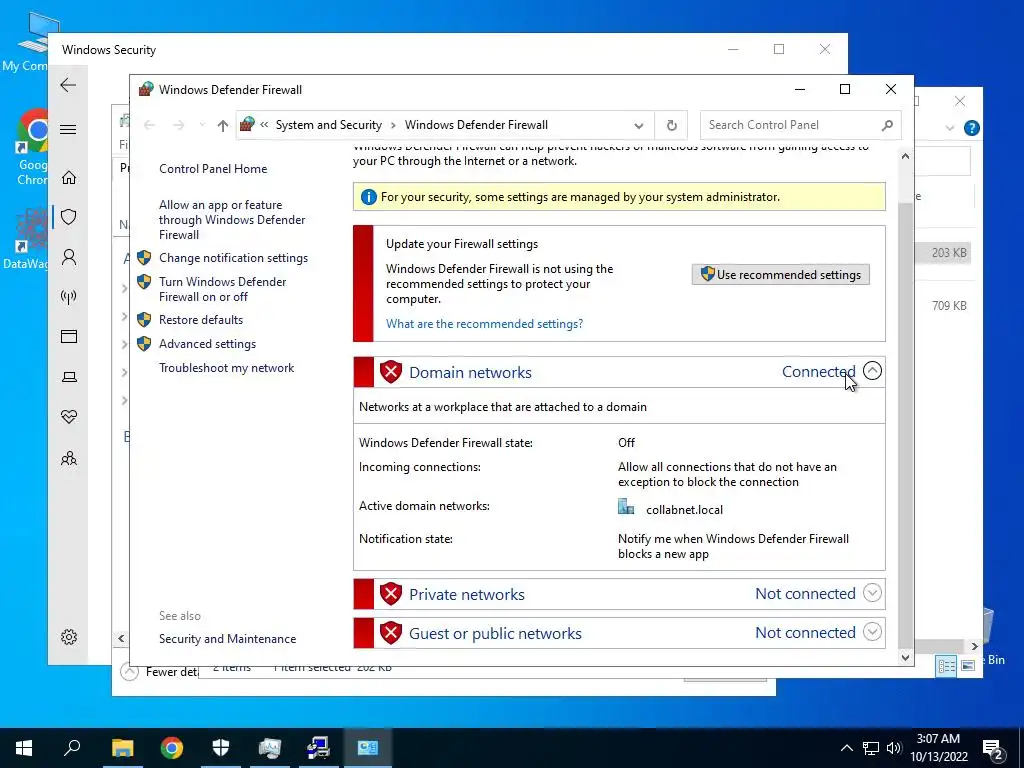Click Use recommended settings button
Viewport: 1024px width, 768px height.
(x=780, y=275)
